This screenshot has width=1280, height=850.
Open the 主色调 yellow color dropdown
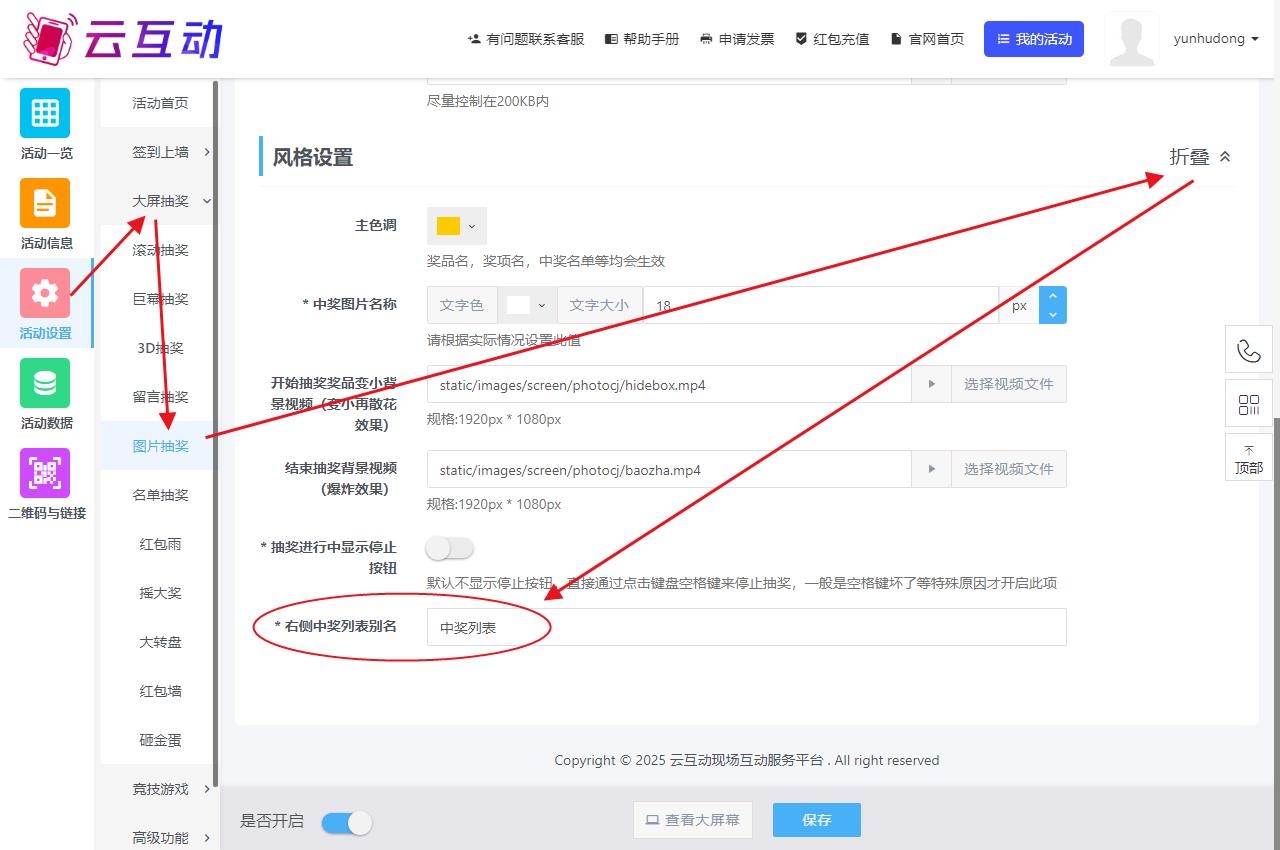click(x=457, y=226)
